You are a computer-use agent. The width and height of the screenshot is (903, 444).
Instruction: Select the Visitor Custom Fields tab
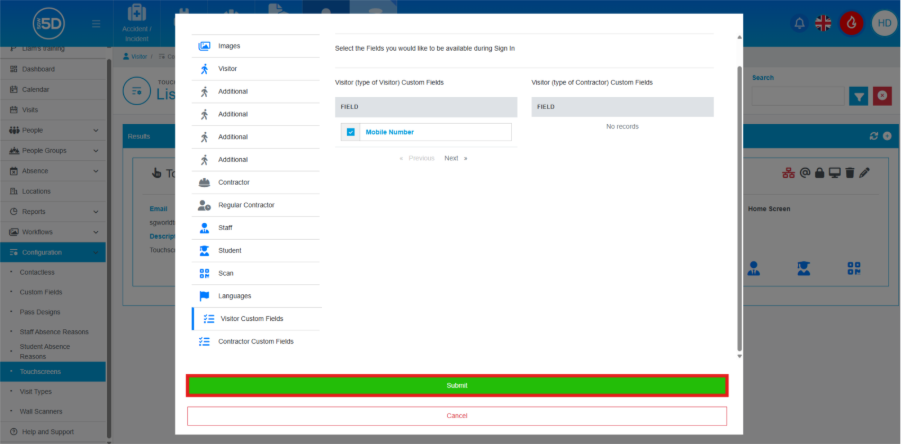(x=256, y=319)
